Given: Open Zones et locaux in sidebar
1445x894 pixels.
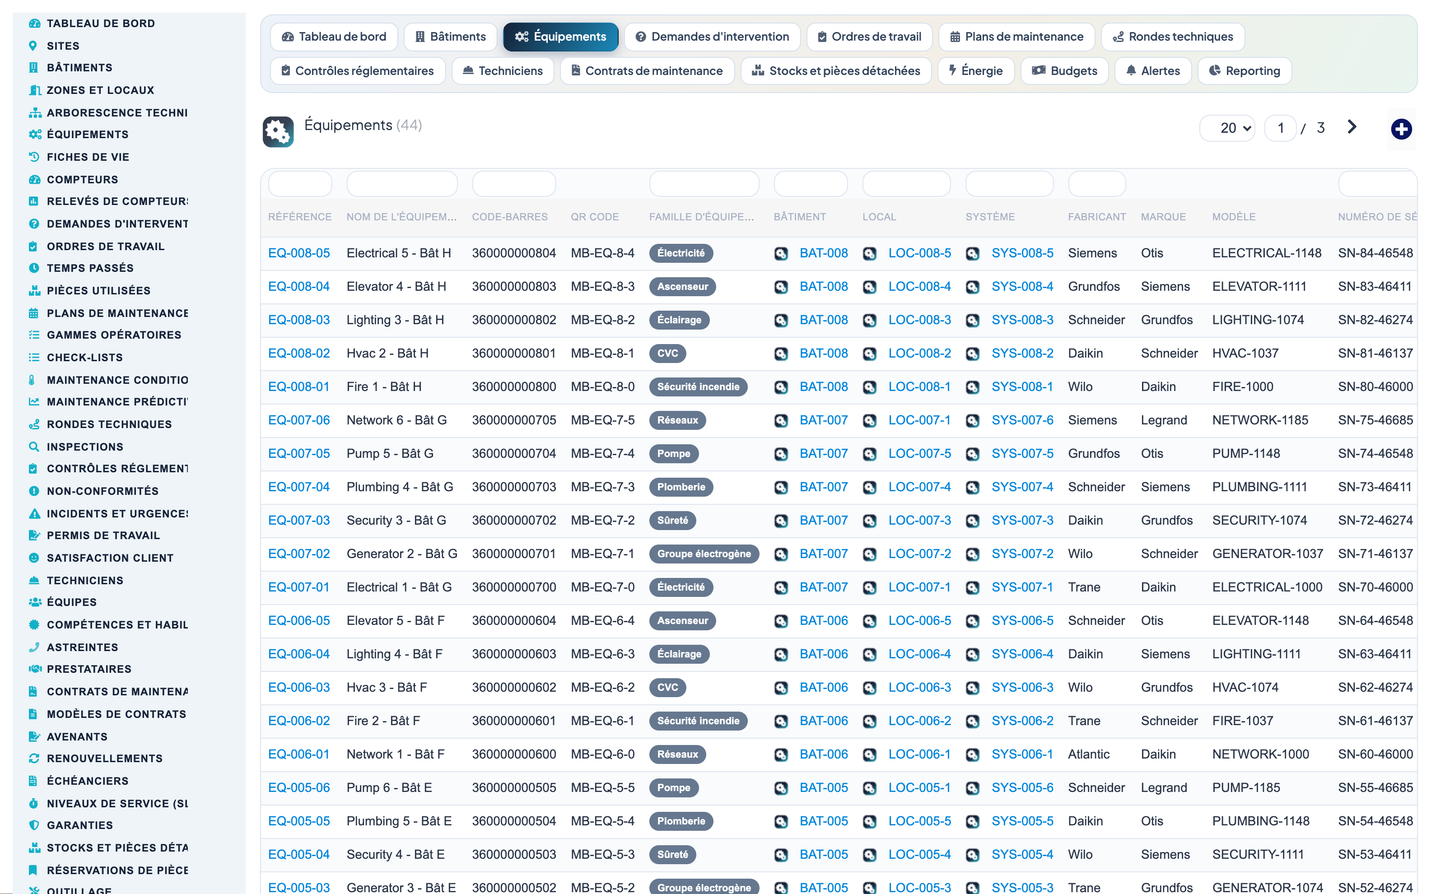Looking at the screenshot, I should tap(100, 90).
